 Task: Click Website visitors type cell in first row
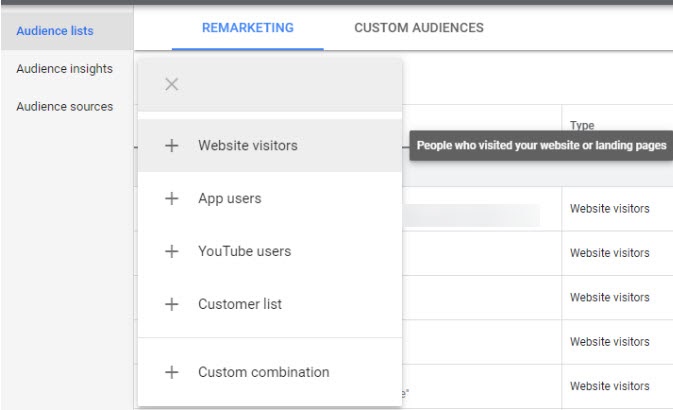click(609, 209)
